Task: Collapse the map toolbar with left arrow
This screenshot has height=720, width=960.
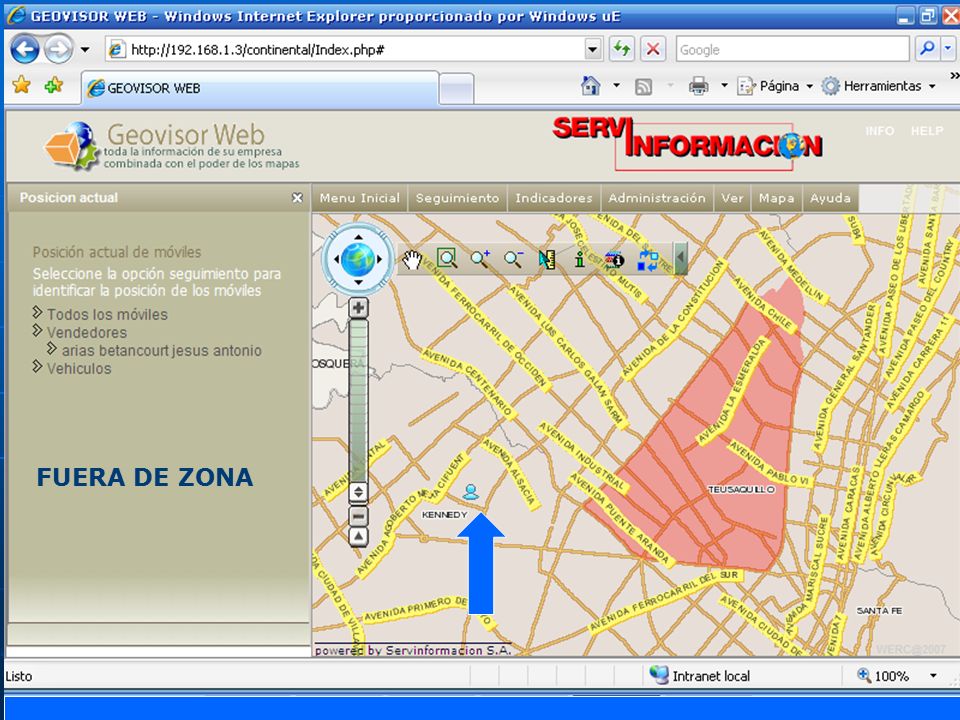Action: coord(680,258)
